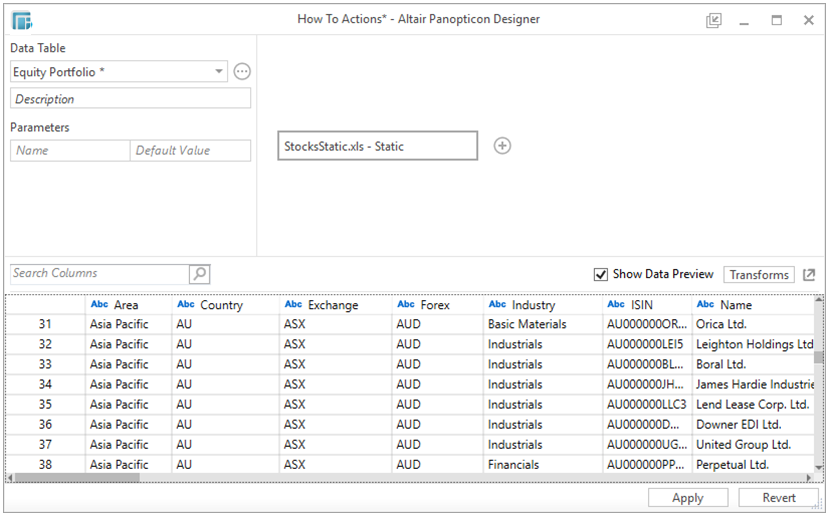Viewport: 828px width, 518px height.
Task: Select the Industry column header
Action: click(538, 304)
